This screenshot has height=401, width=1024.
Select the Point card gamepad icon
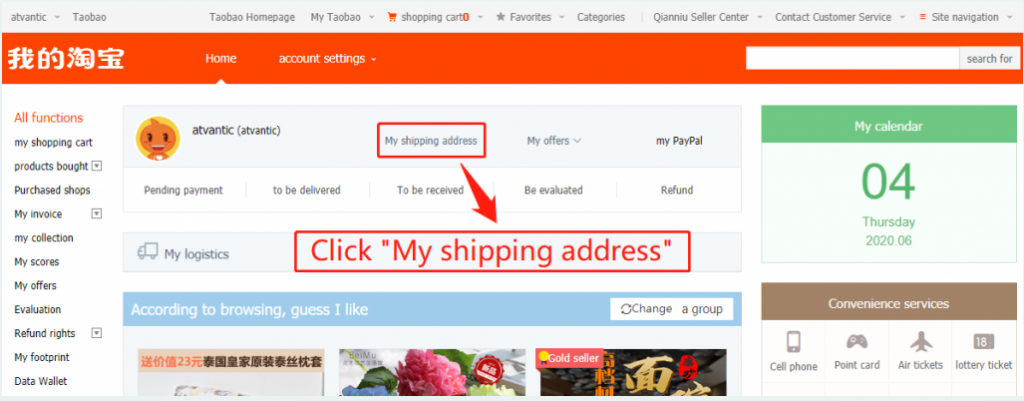click(857, 342)
